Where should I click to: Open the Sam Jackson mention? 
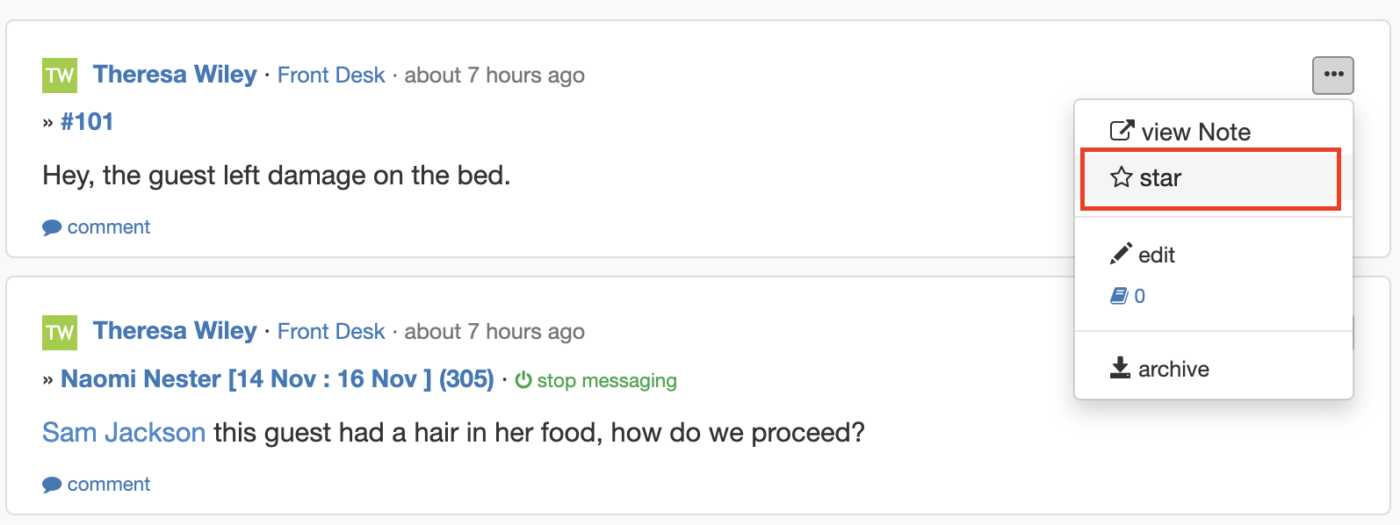[124, 433]
